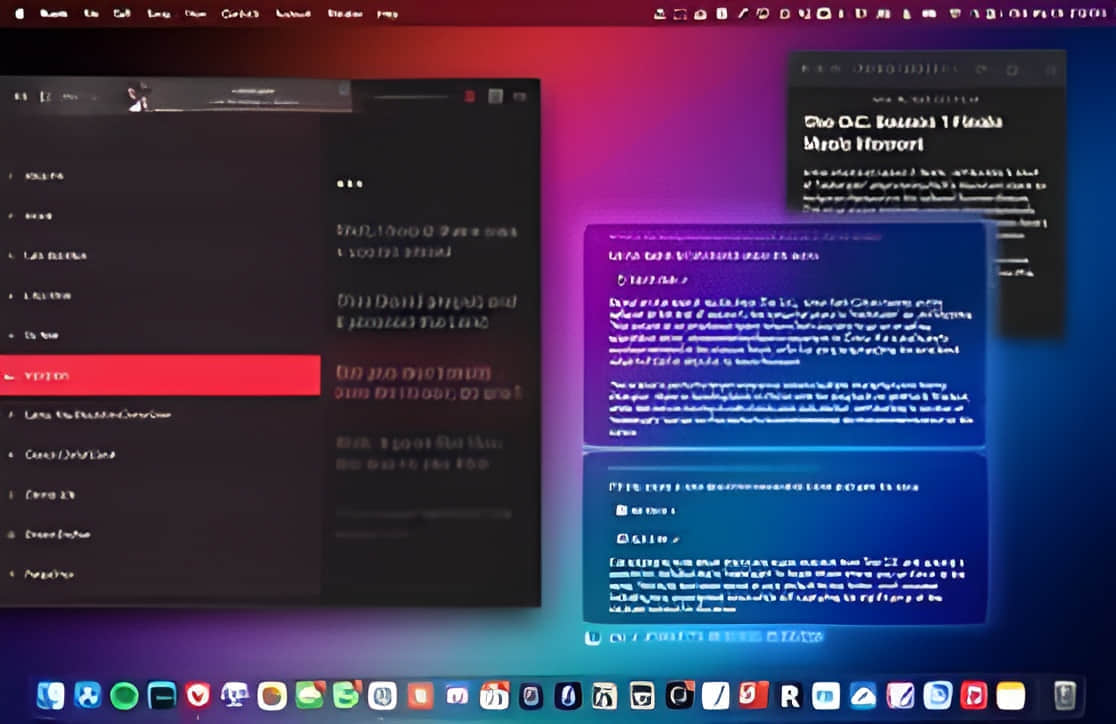Click the album artwork in the player header
This screenshot has width=1116, height=724.
click(x=139, y=96)
